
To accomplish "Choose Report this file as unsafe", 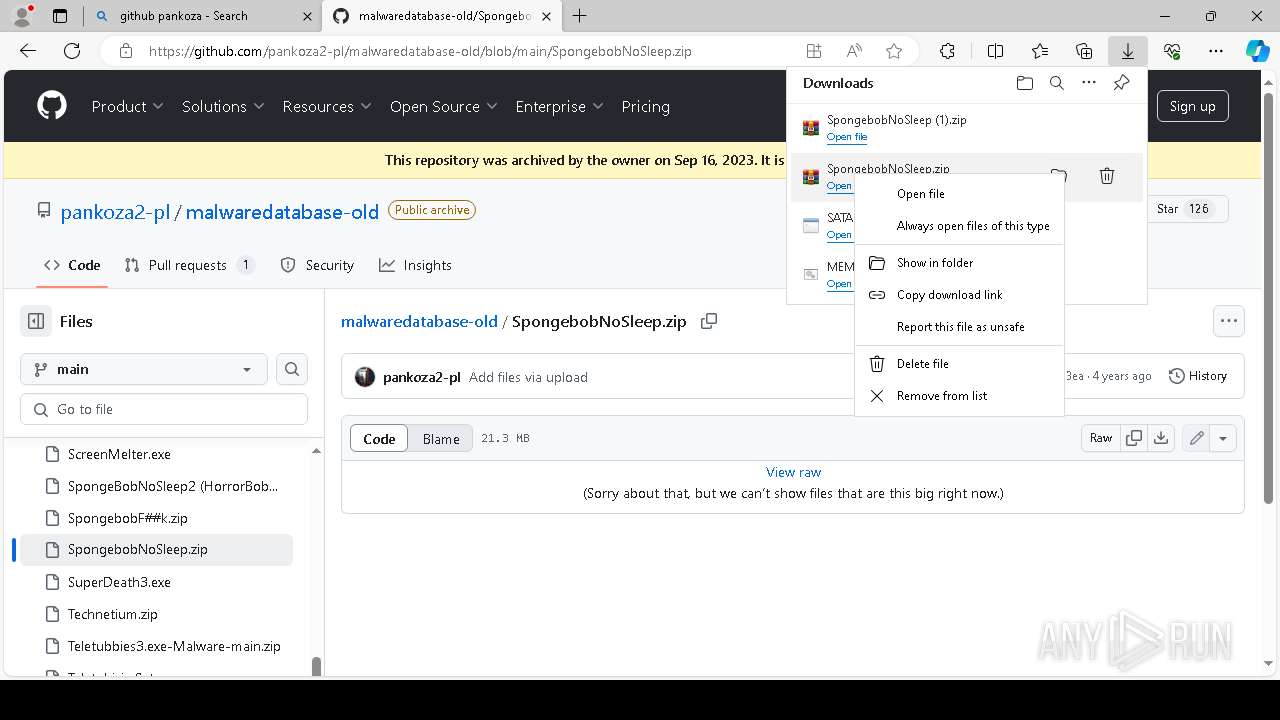I will 960,327.
